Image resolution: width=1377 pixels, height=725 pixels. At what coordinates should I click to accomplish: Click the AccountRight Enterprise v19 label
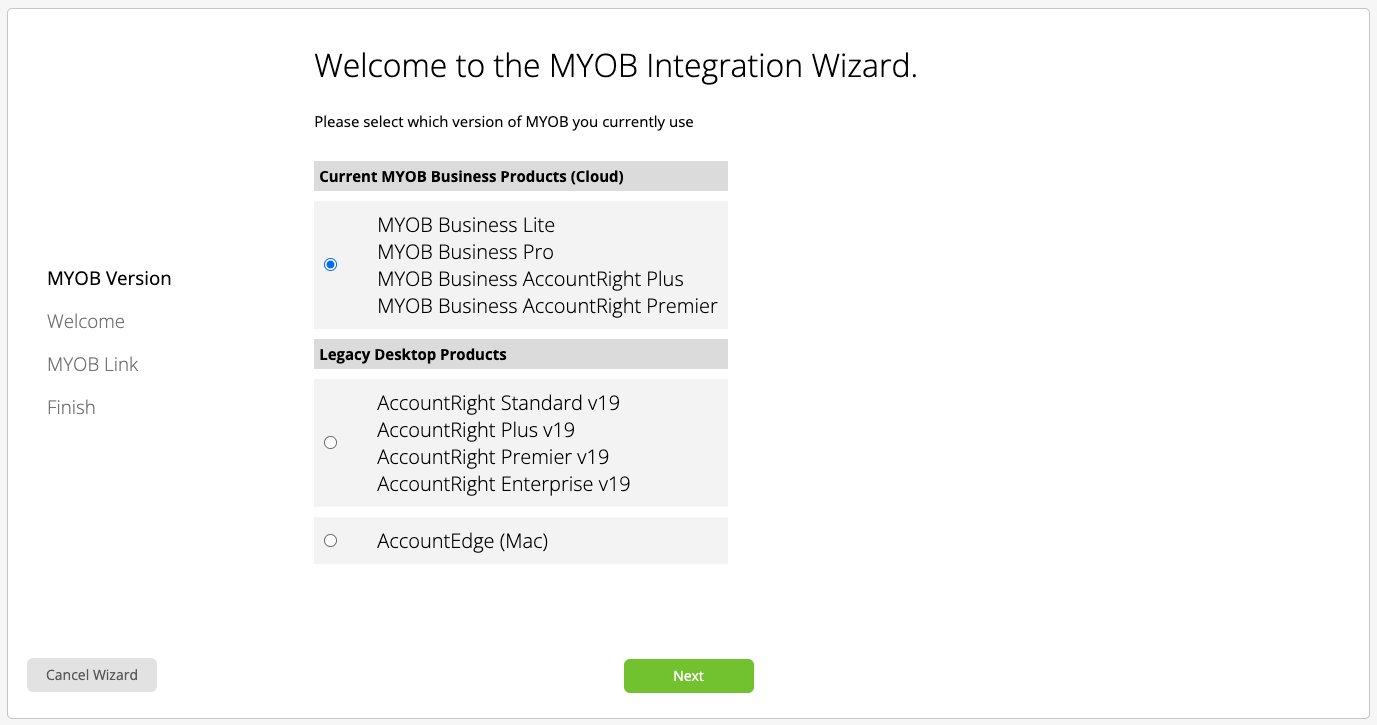pyautogui.click(x=503, y=484)
